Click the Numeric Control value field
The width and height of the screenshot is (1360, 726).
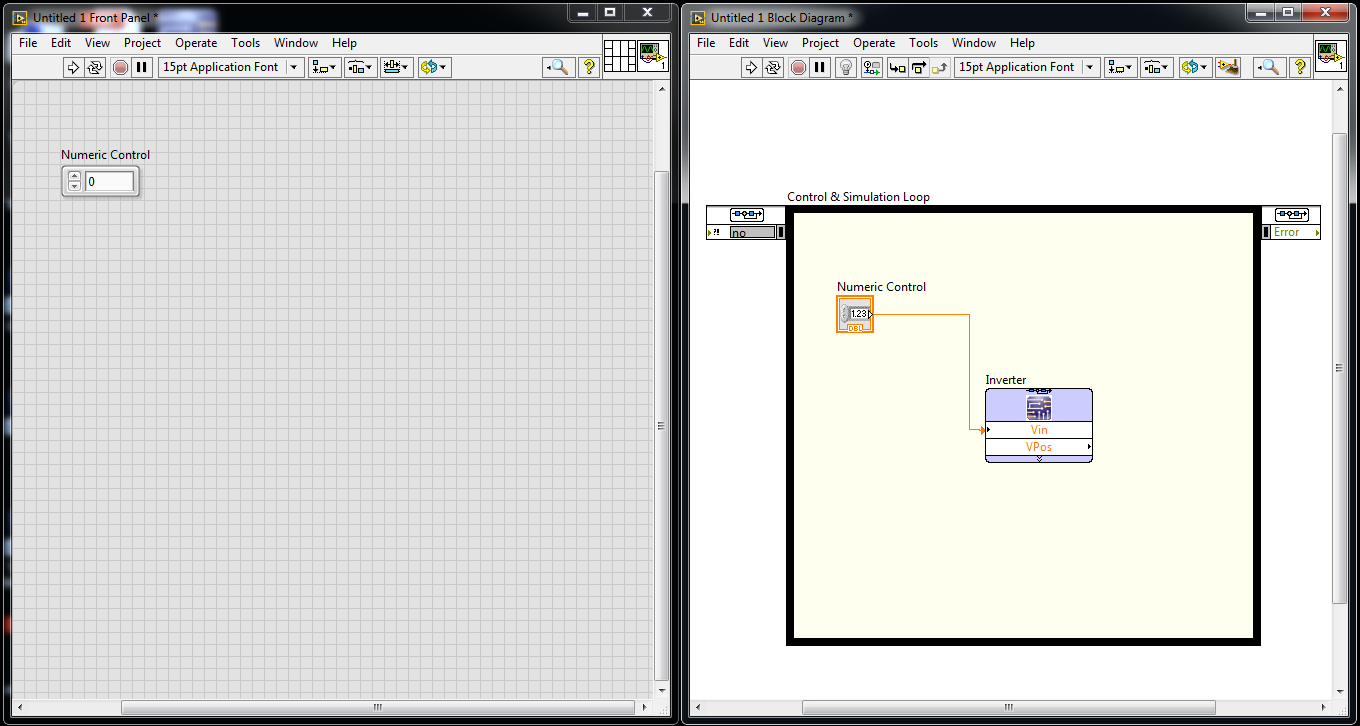coord(109,182)
